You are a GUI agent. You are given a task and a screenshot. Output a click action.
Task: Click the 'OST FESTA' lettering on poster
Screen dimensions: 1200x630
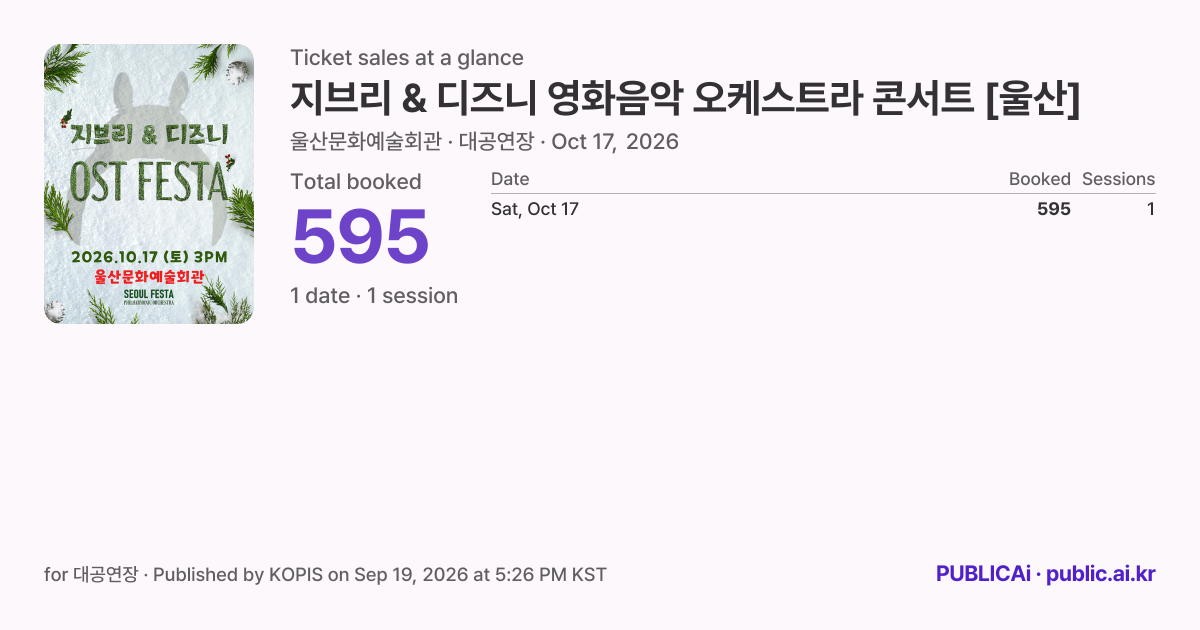coord(147,182)
